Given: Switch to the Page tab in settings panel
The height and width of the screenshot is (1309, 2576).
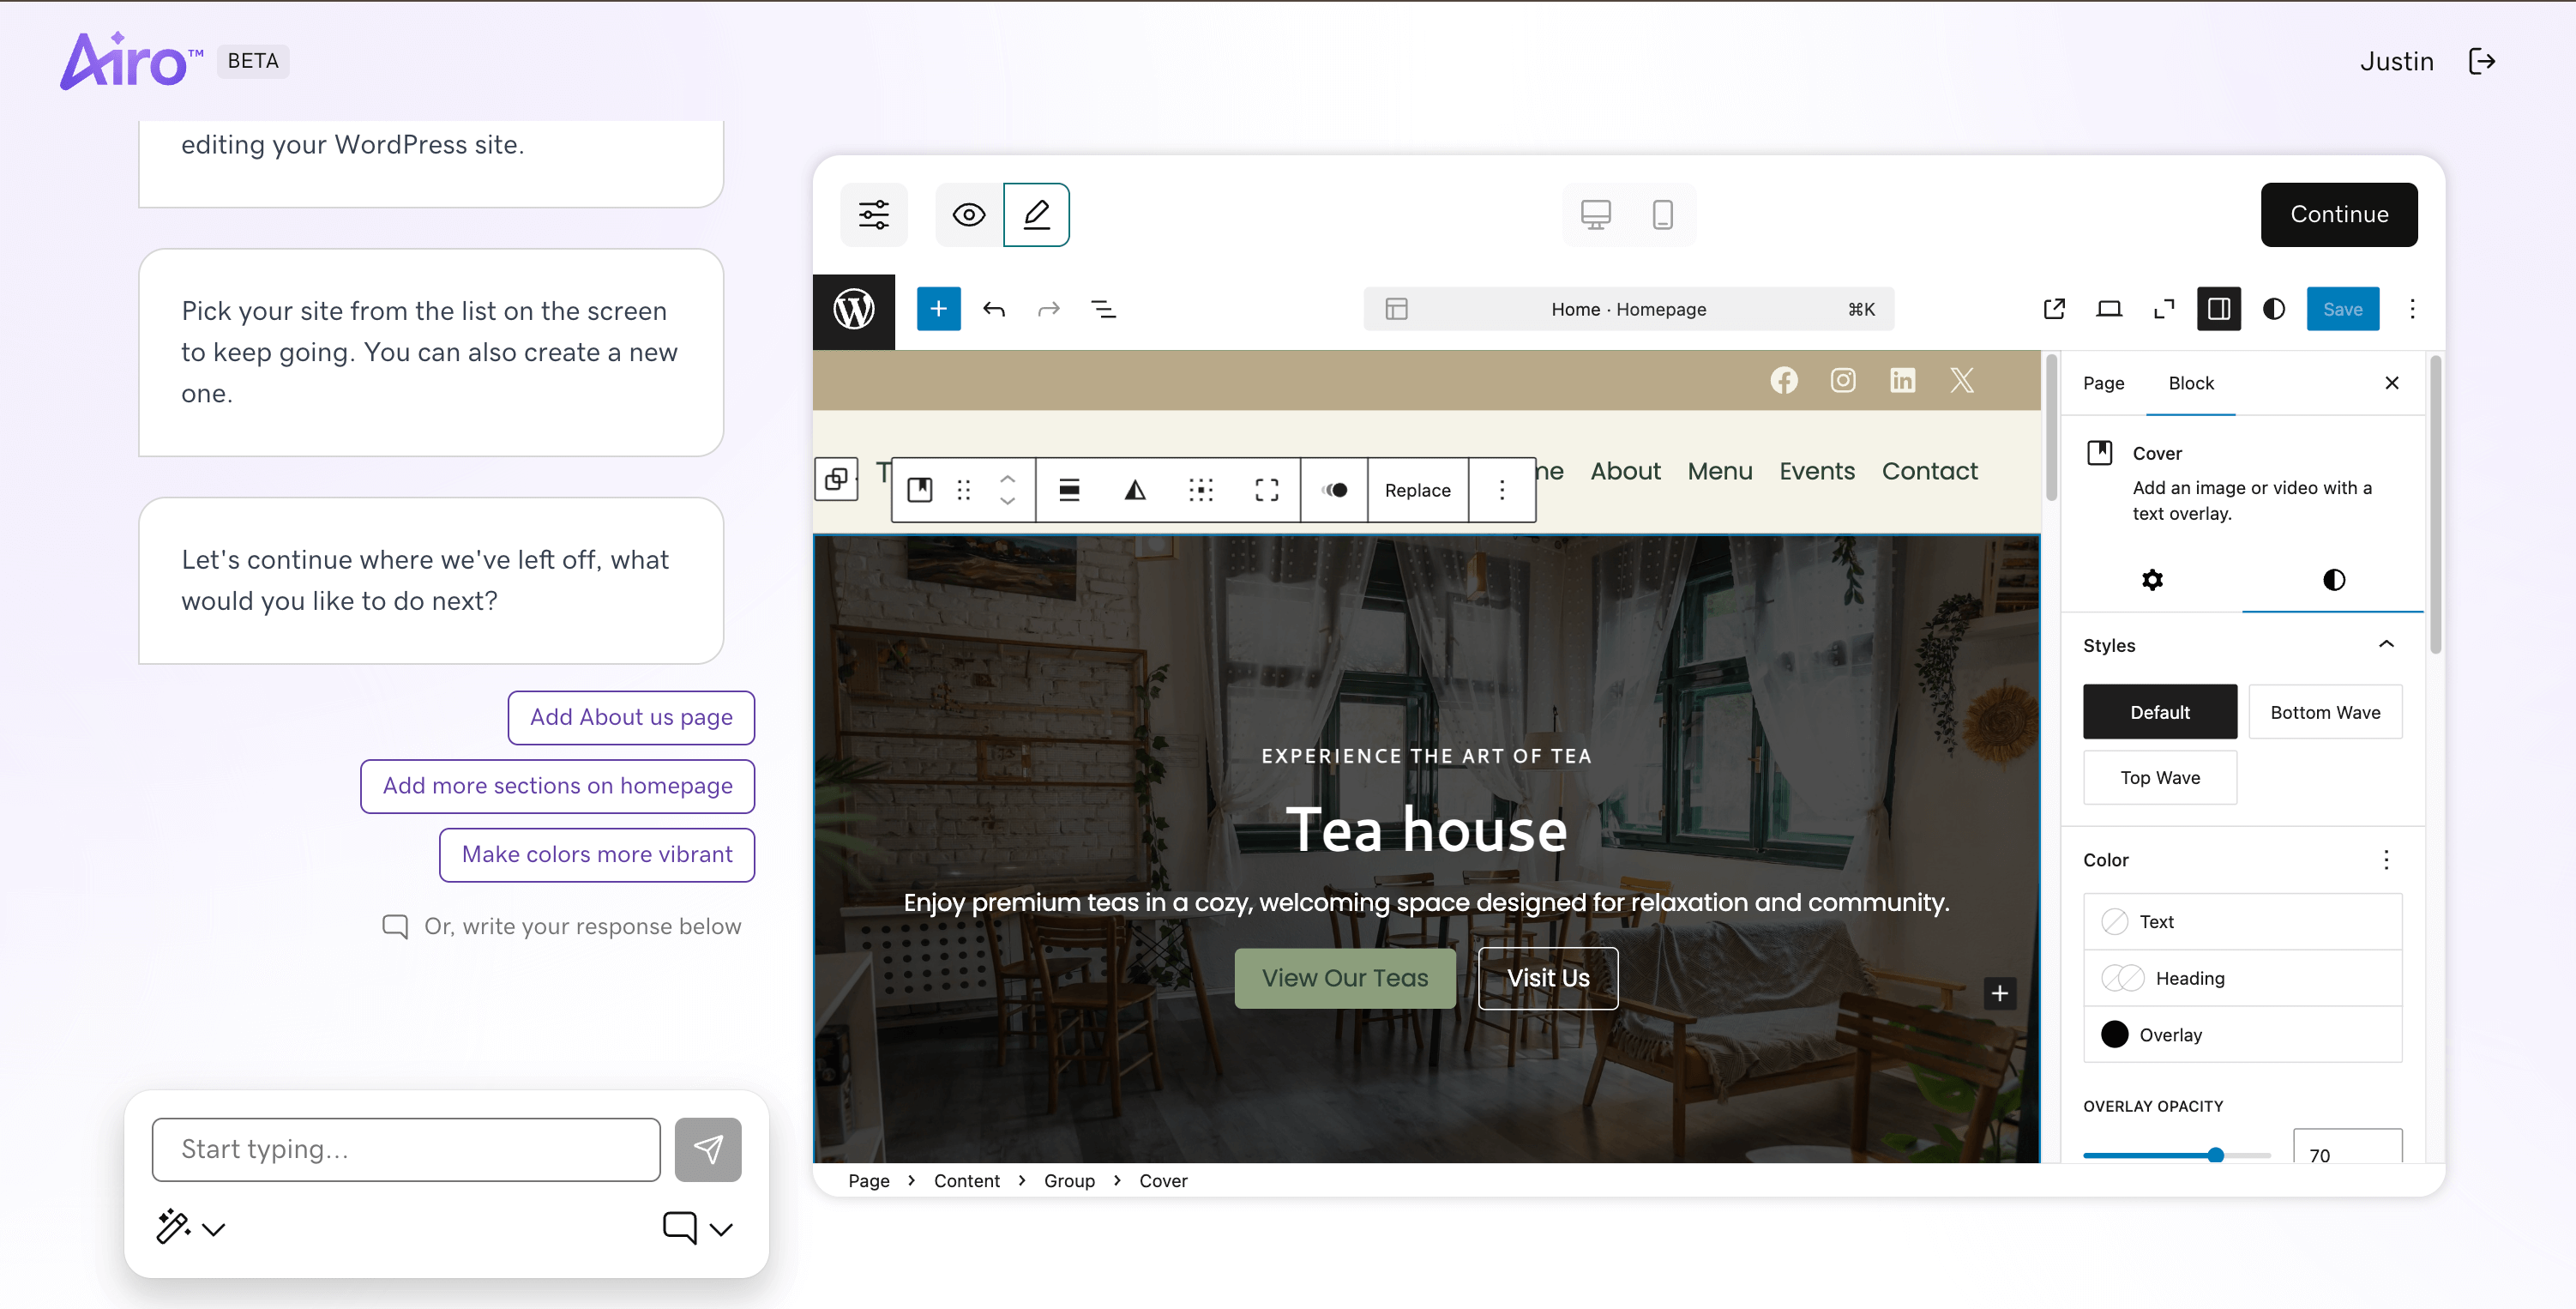Looking at the screenshot, I should 2103,383.
